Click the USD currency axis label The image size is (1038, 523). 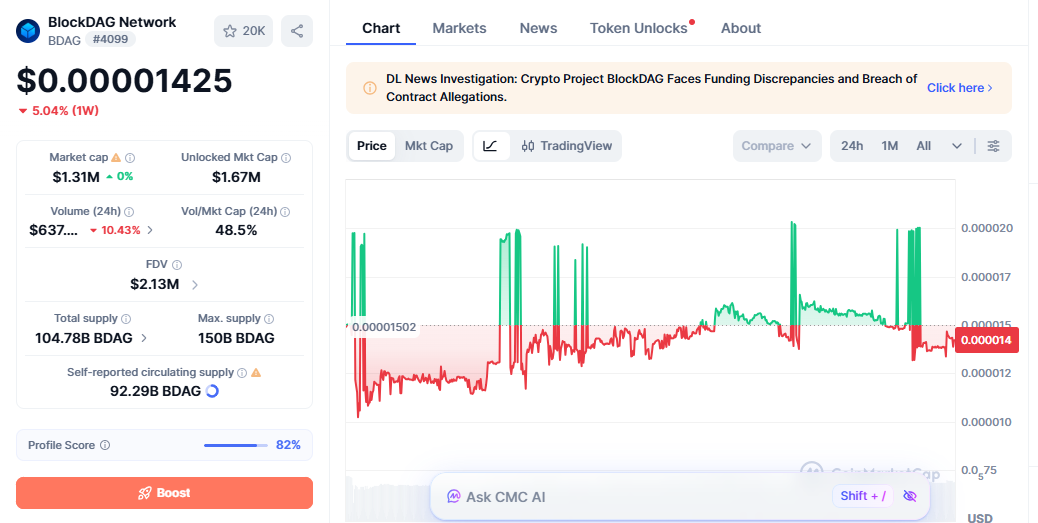tap(980, 517)
